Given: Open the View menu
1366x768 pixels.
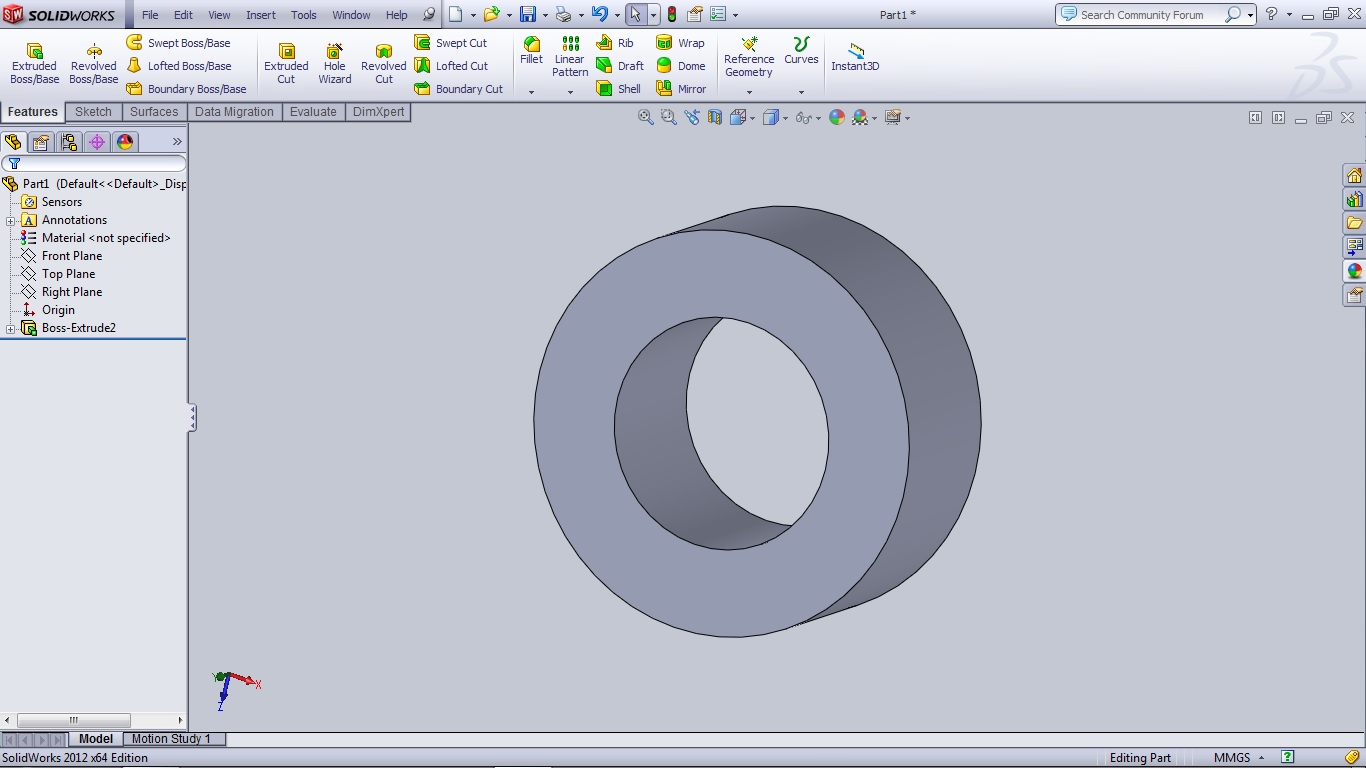Looking at the screenshot, I should tap(219, 15).
